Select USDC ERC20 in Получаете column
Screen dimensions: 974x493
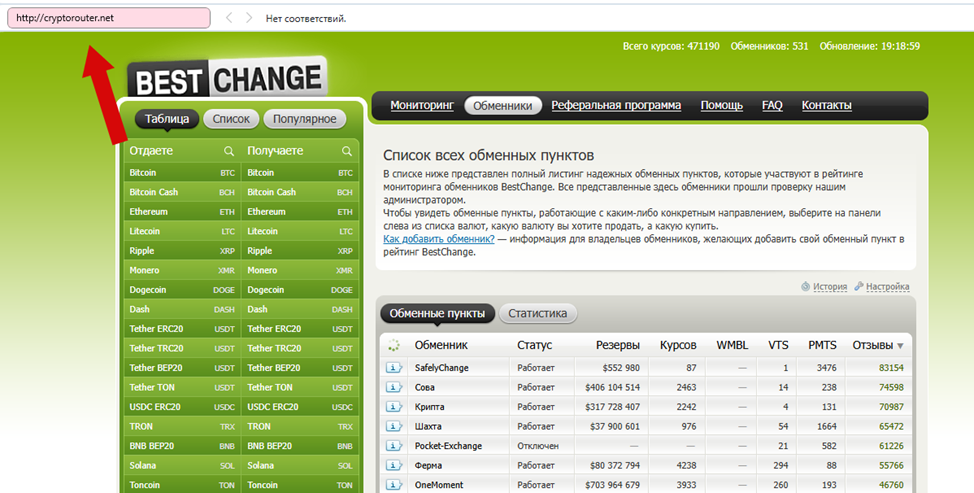coord(299,407)
